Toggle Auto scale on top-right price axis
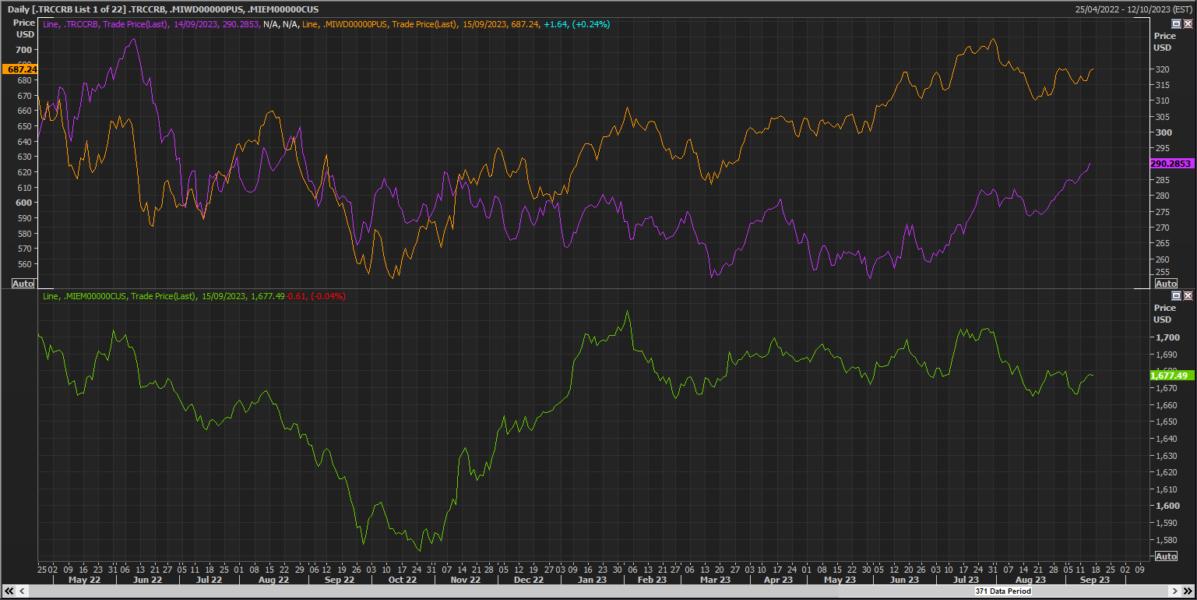Viewport: 1197px width, 600px height. pyautogui.click(x=1166, y=283)
